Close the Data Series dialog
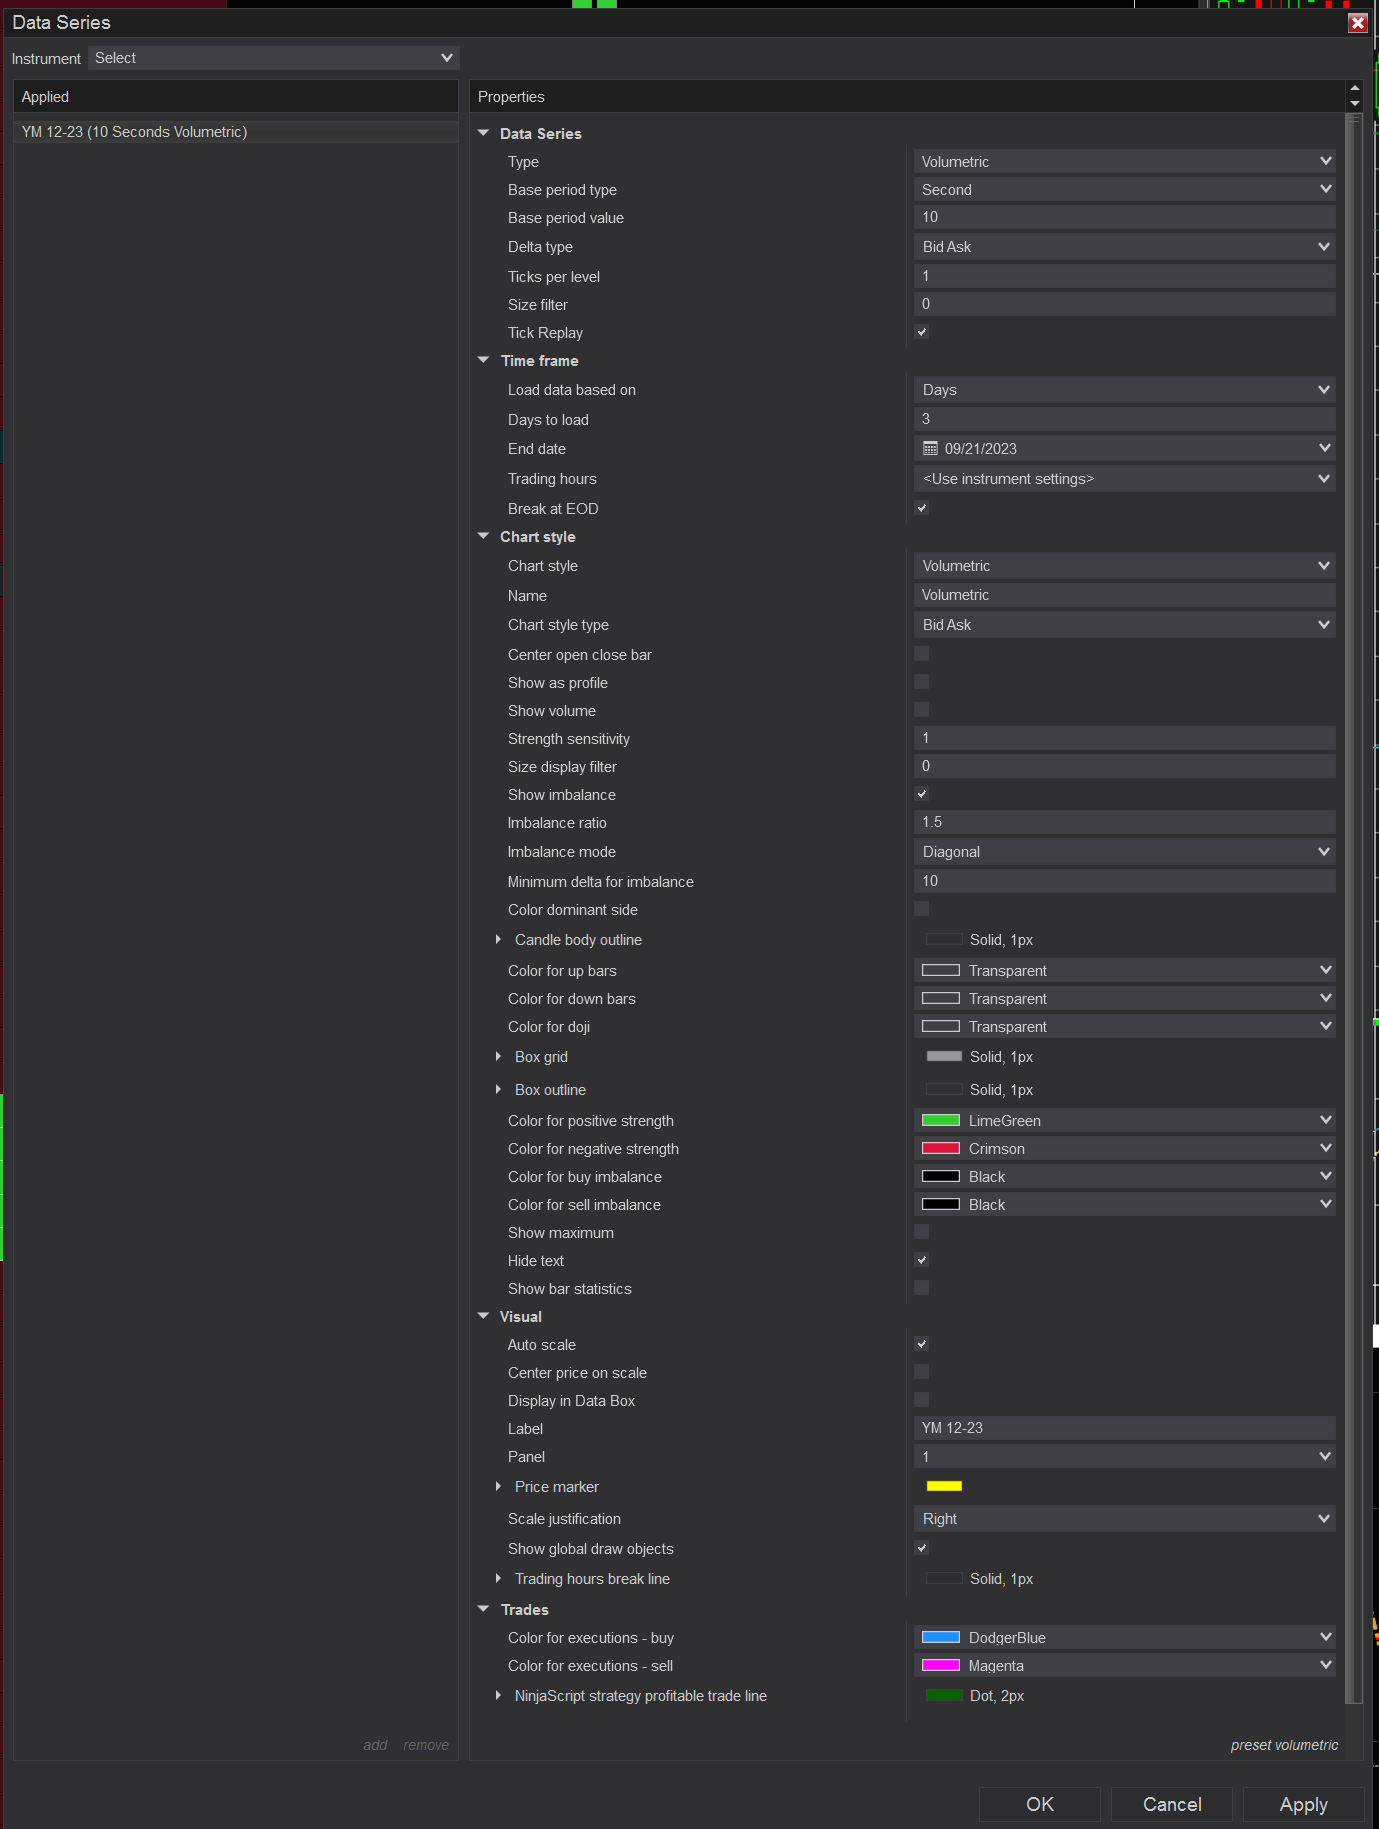Viewport: 1379px width, 1829px height. click(x=1357, y=23)
